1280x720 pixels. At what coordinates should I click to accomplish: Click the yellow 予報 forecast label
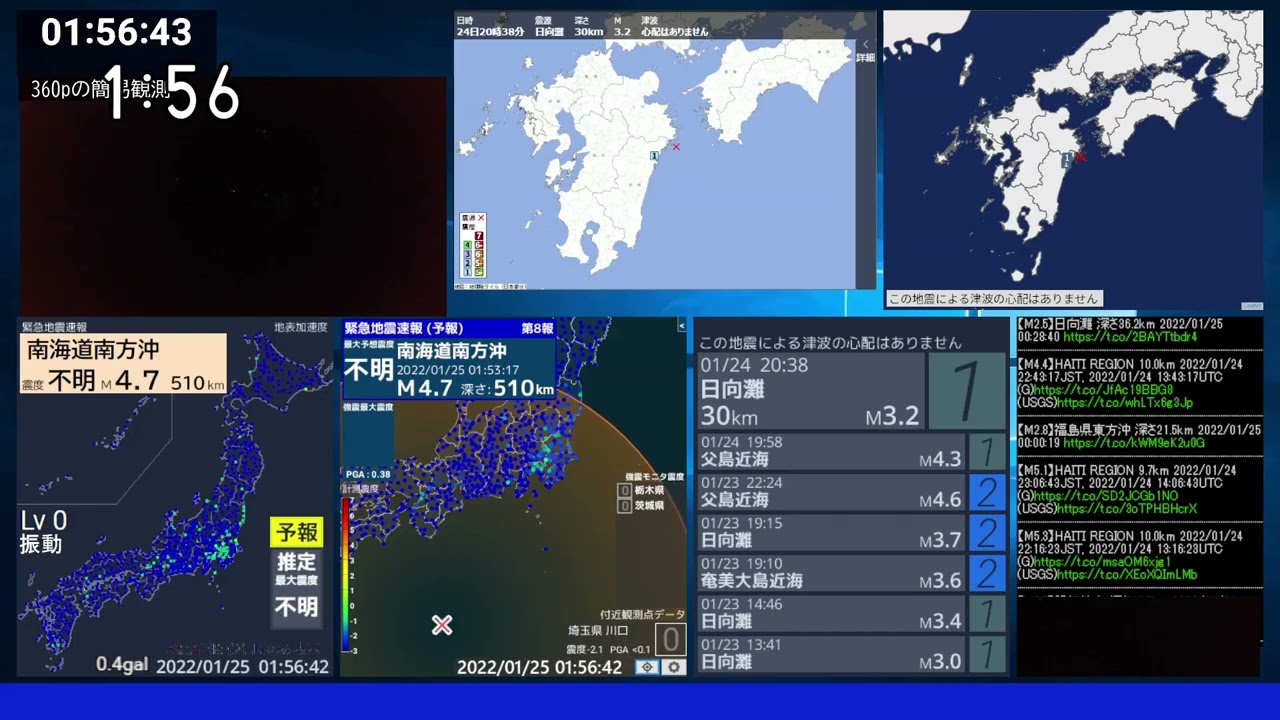click(x=296, y=532)
